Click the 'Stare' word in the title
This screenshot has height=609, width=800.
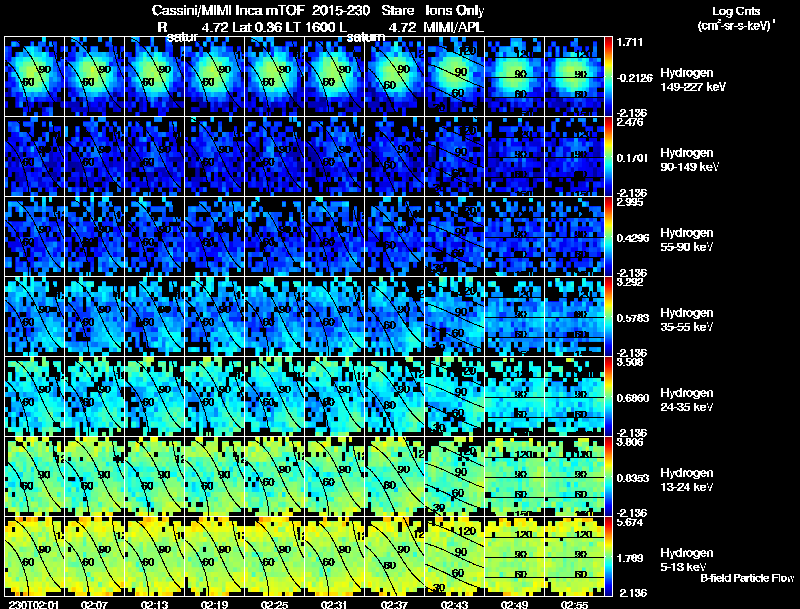398,11
